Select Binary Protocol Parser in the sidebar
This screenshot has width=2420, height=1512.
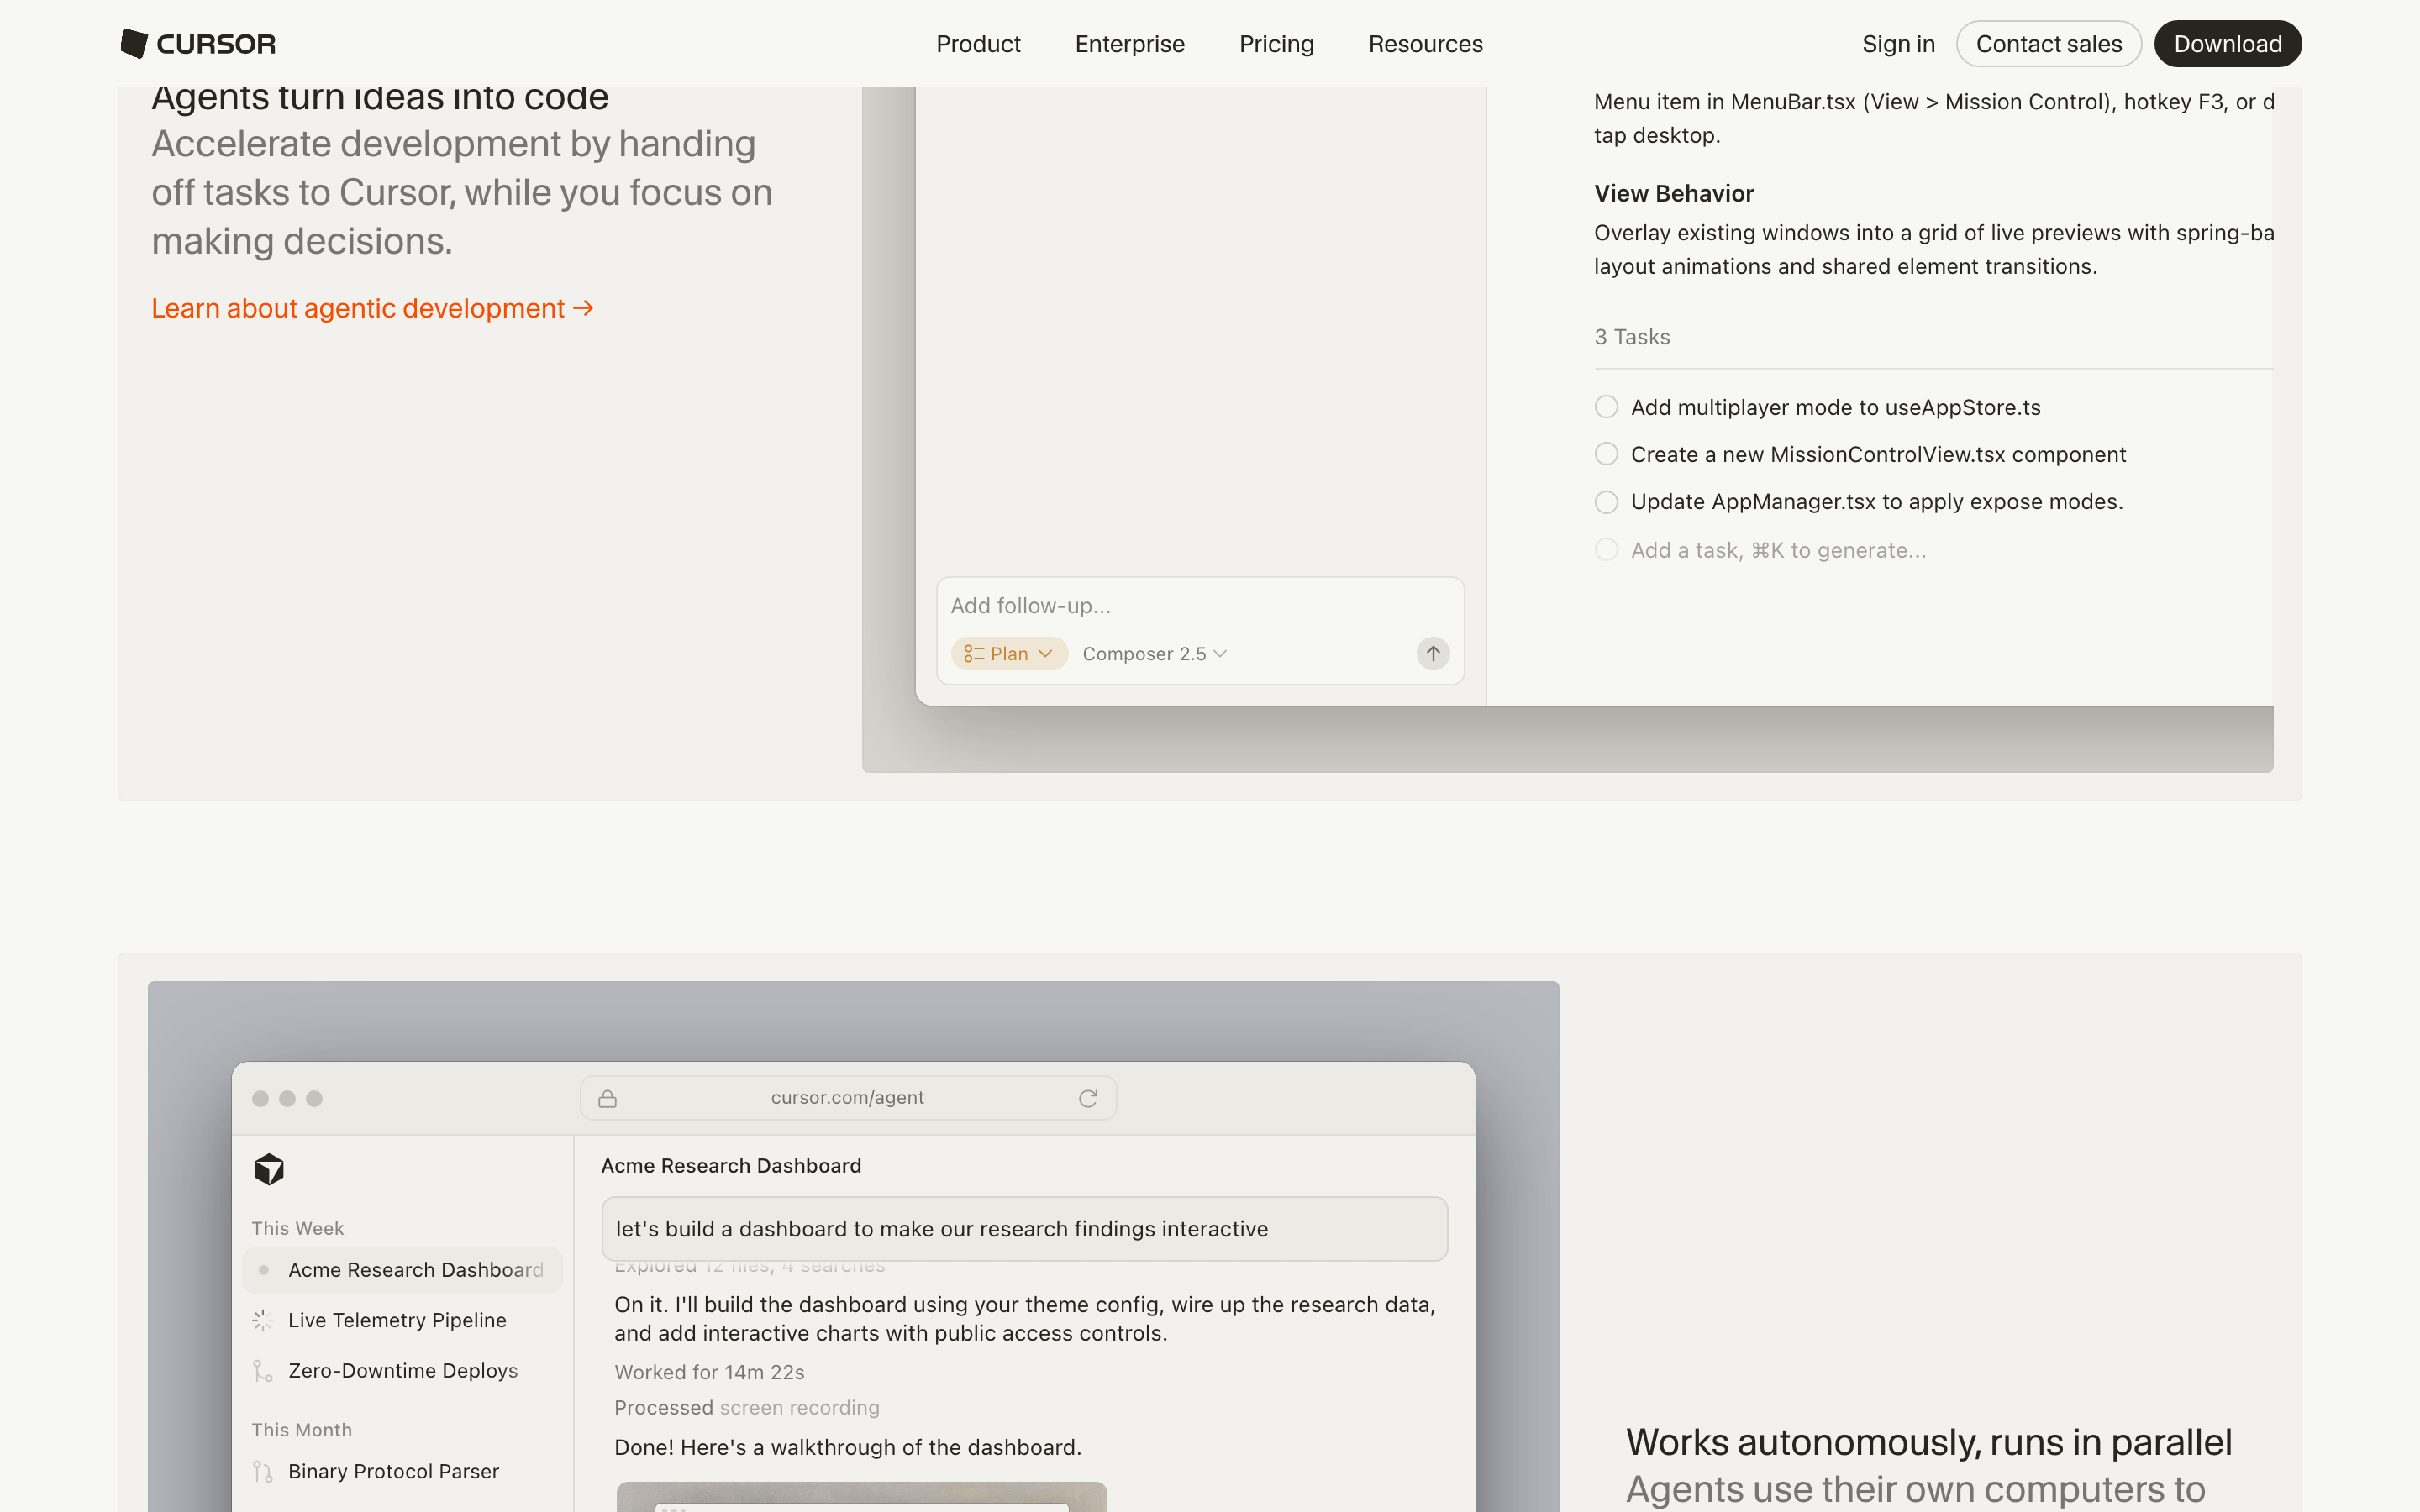click(x=402, y=1471)
